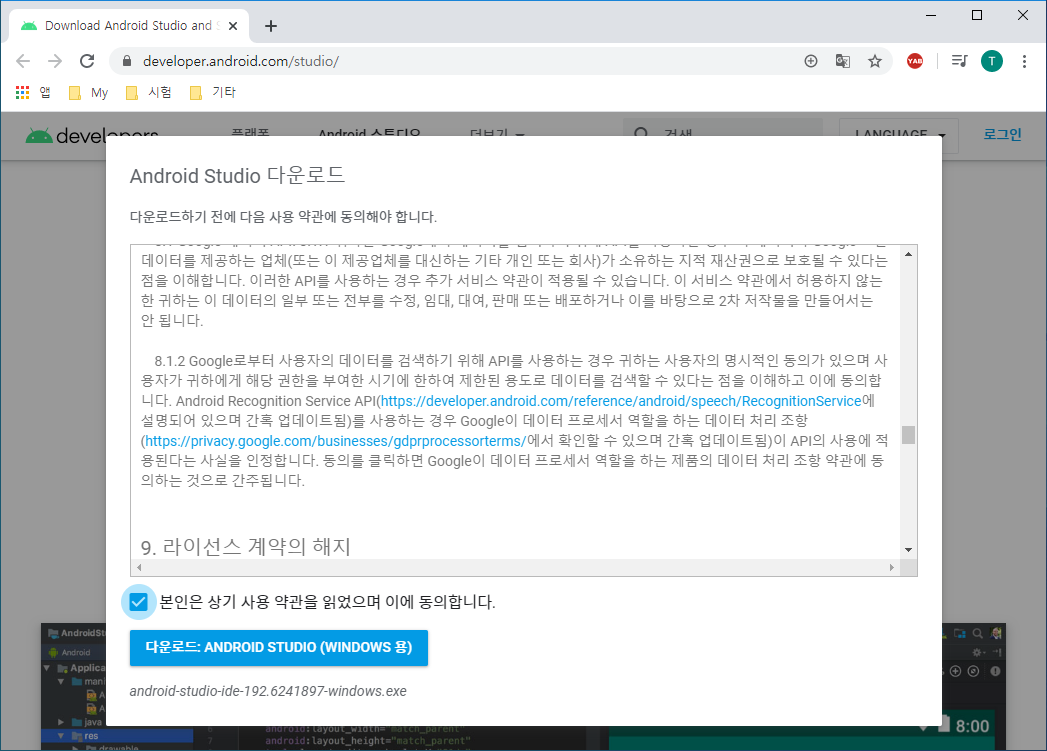Uncheck the terms agreement checkbox
Image resolution: width=1047 pixels, height=751 pixels.
138,602
